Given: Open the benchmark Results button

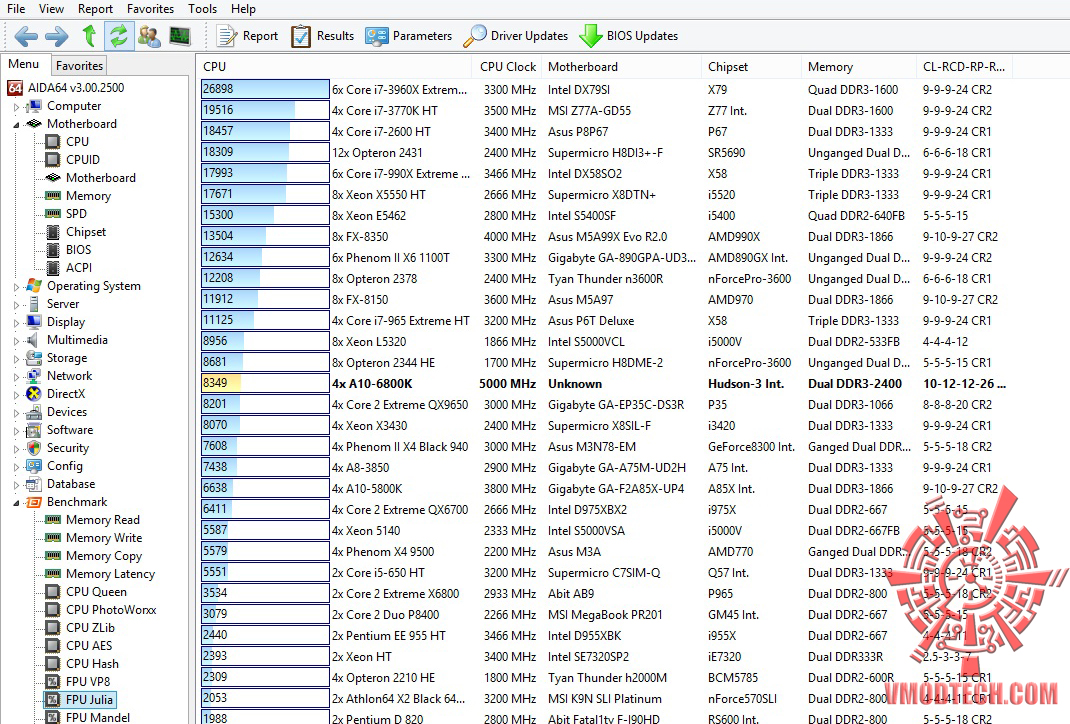Looking at the screenshot, I should [x=322, y=35].
